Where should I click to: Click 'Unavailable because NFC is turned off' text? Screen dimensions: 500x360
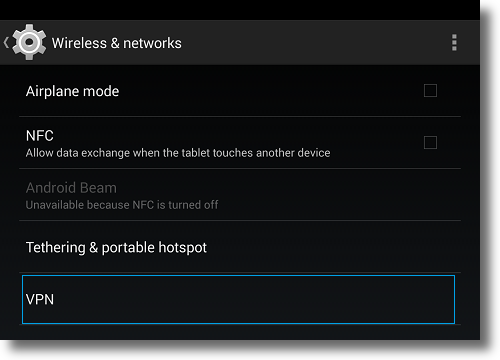(x=122, y=205)
